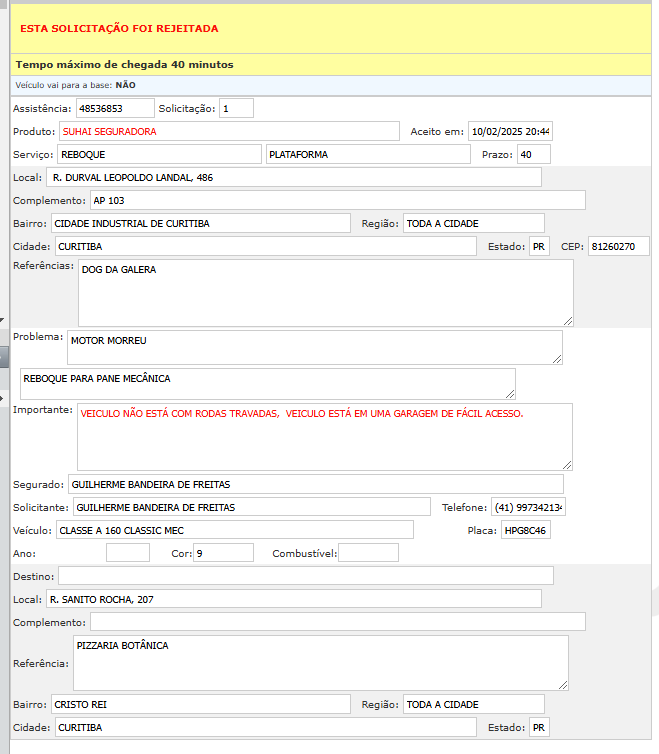Click the Veículo model field
This screenshot has height=754, width=659.
click(234, 529)
